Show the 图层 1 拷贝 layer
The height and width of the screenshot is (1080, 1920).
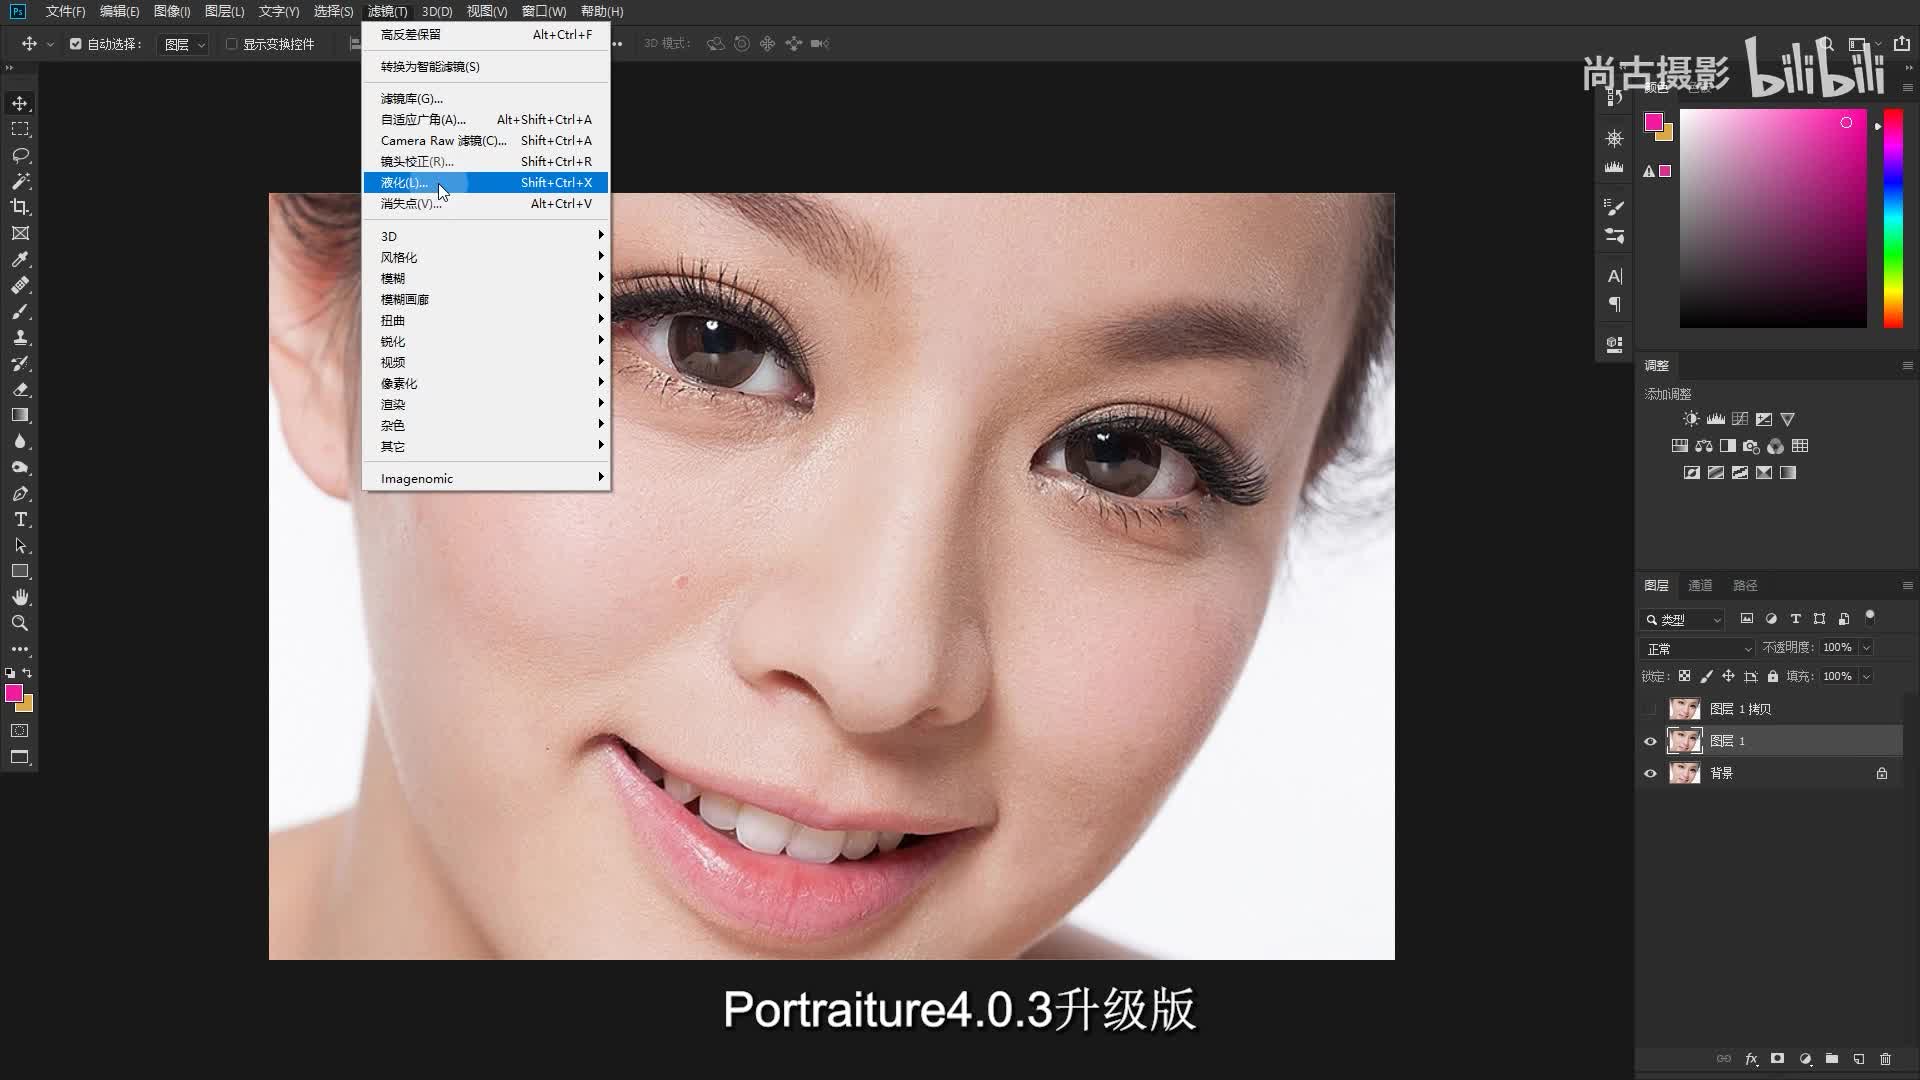pyautogui.click(x=1650, y=709)
